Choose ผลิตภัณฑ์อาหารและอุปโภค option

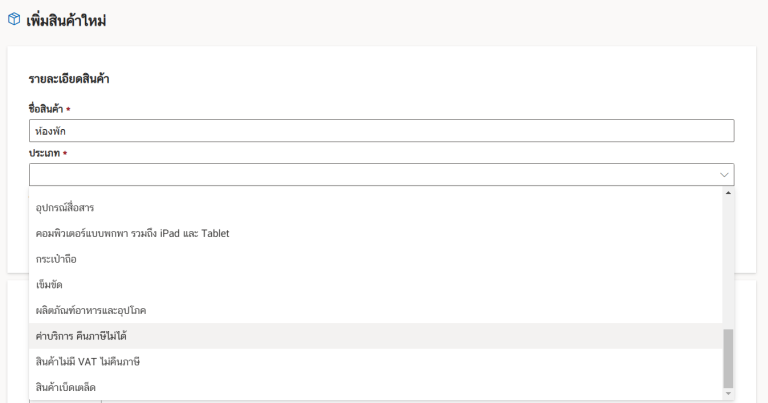91,311
